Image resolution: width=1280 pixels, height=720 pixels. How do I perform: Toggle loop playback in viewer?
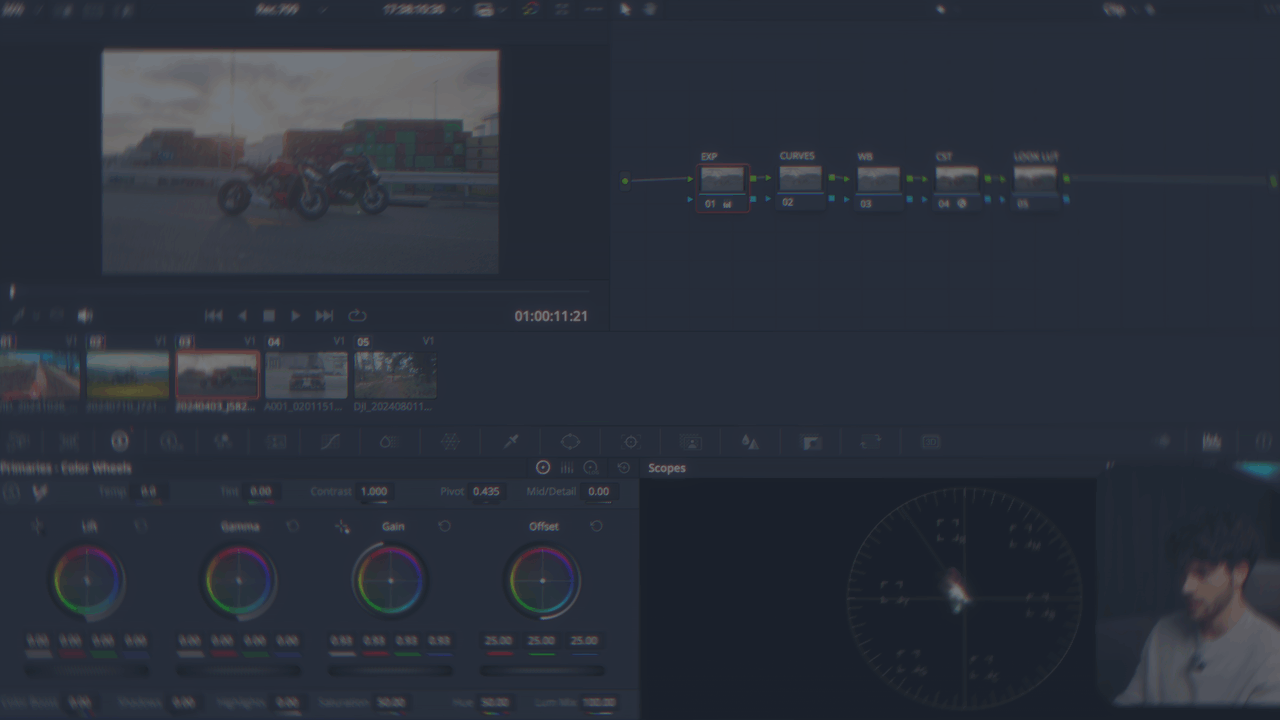point(357,316)
